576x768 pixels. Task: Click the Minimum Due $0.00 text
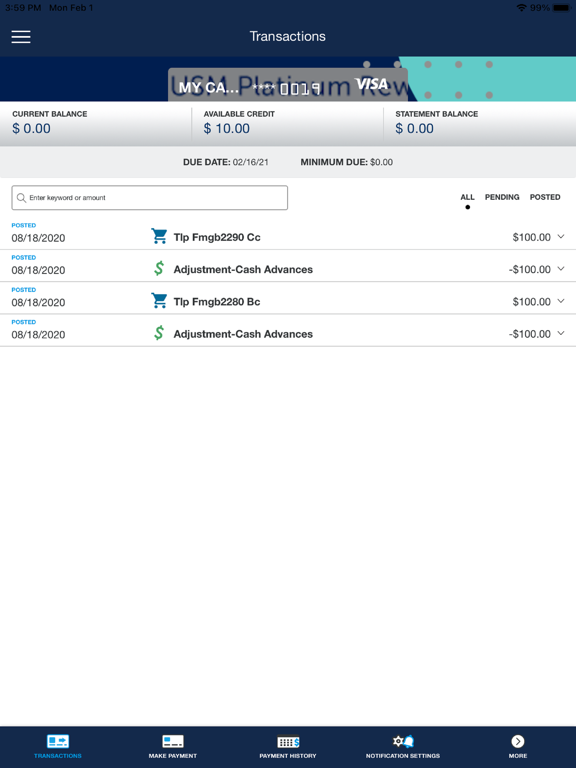click(x=347, y=162)
